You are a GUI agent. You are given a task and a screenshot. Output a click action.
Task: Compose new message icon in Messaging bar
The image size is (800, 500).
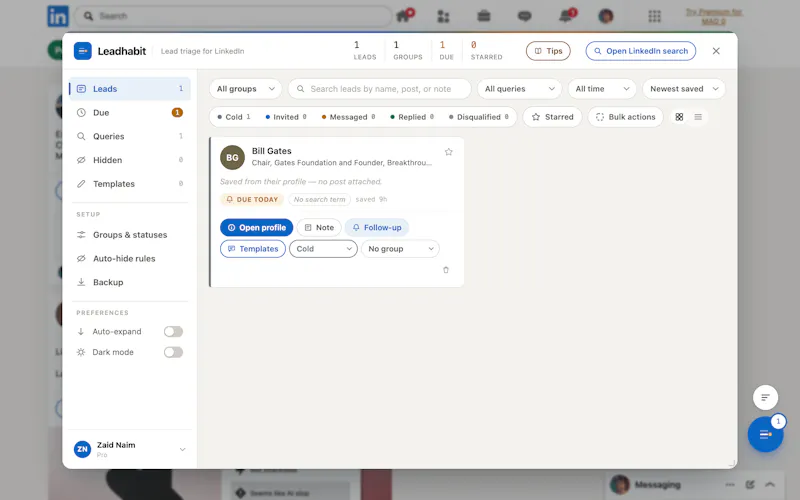pyautogui.click(x=749, y=485)
